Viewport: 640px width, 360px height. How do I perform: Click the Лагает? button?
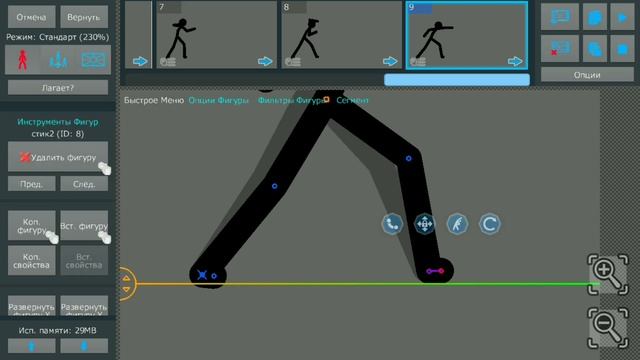click(x=58, y=87)
